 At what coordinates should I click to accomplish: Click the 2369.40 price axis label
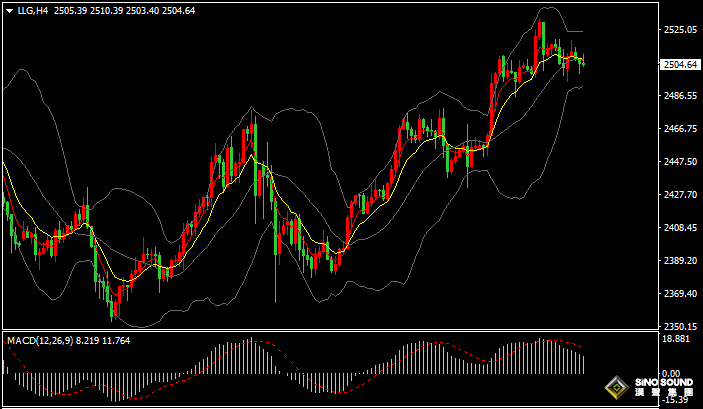[681, 294]
